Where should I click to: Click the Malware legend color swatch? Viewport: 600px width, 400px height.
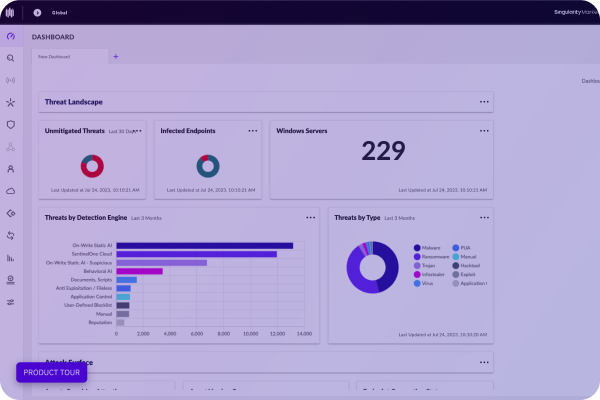pyautogui.click(x=417, y=247)
